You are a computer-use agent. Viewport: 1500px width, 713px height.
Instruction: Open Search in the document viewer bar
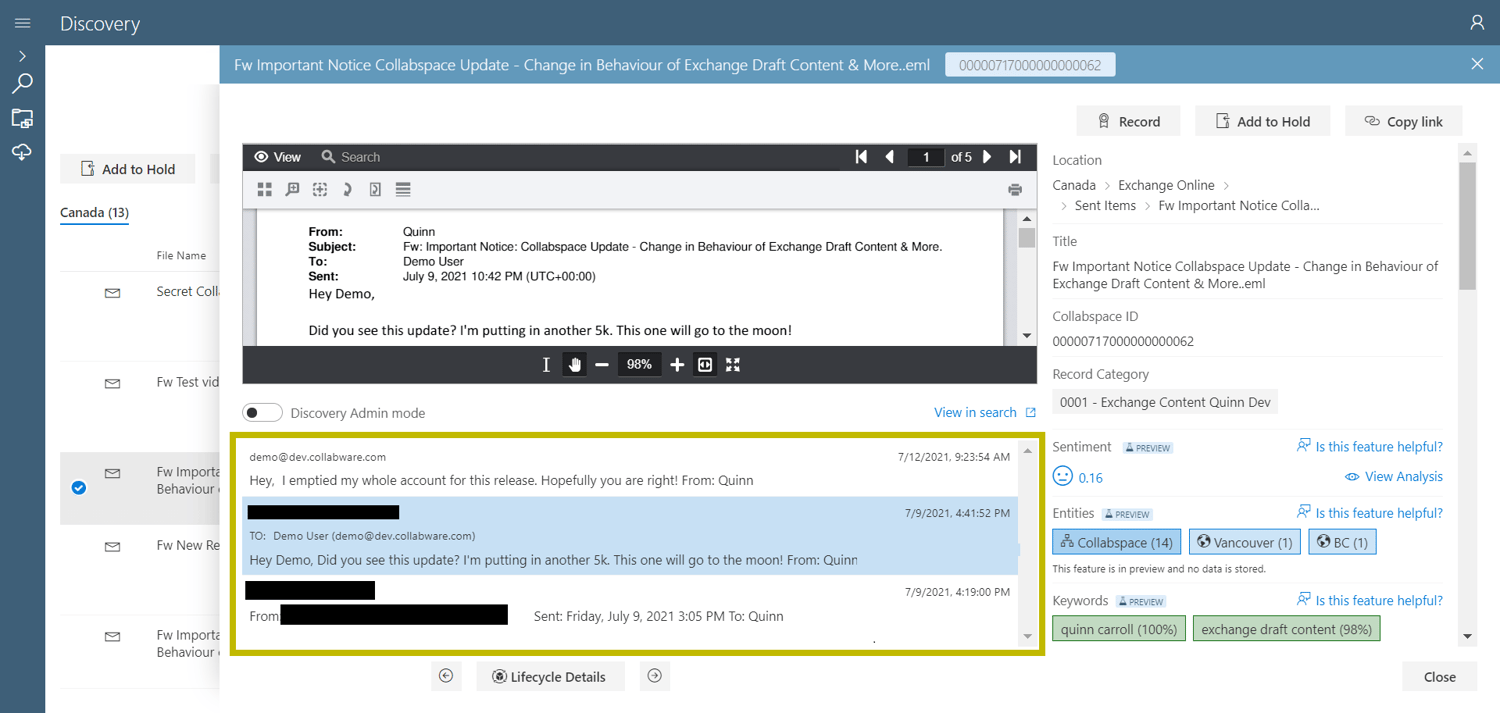click(350, 157)
